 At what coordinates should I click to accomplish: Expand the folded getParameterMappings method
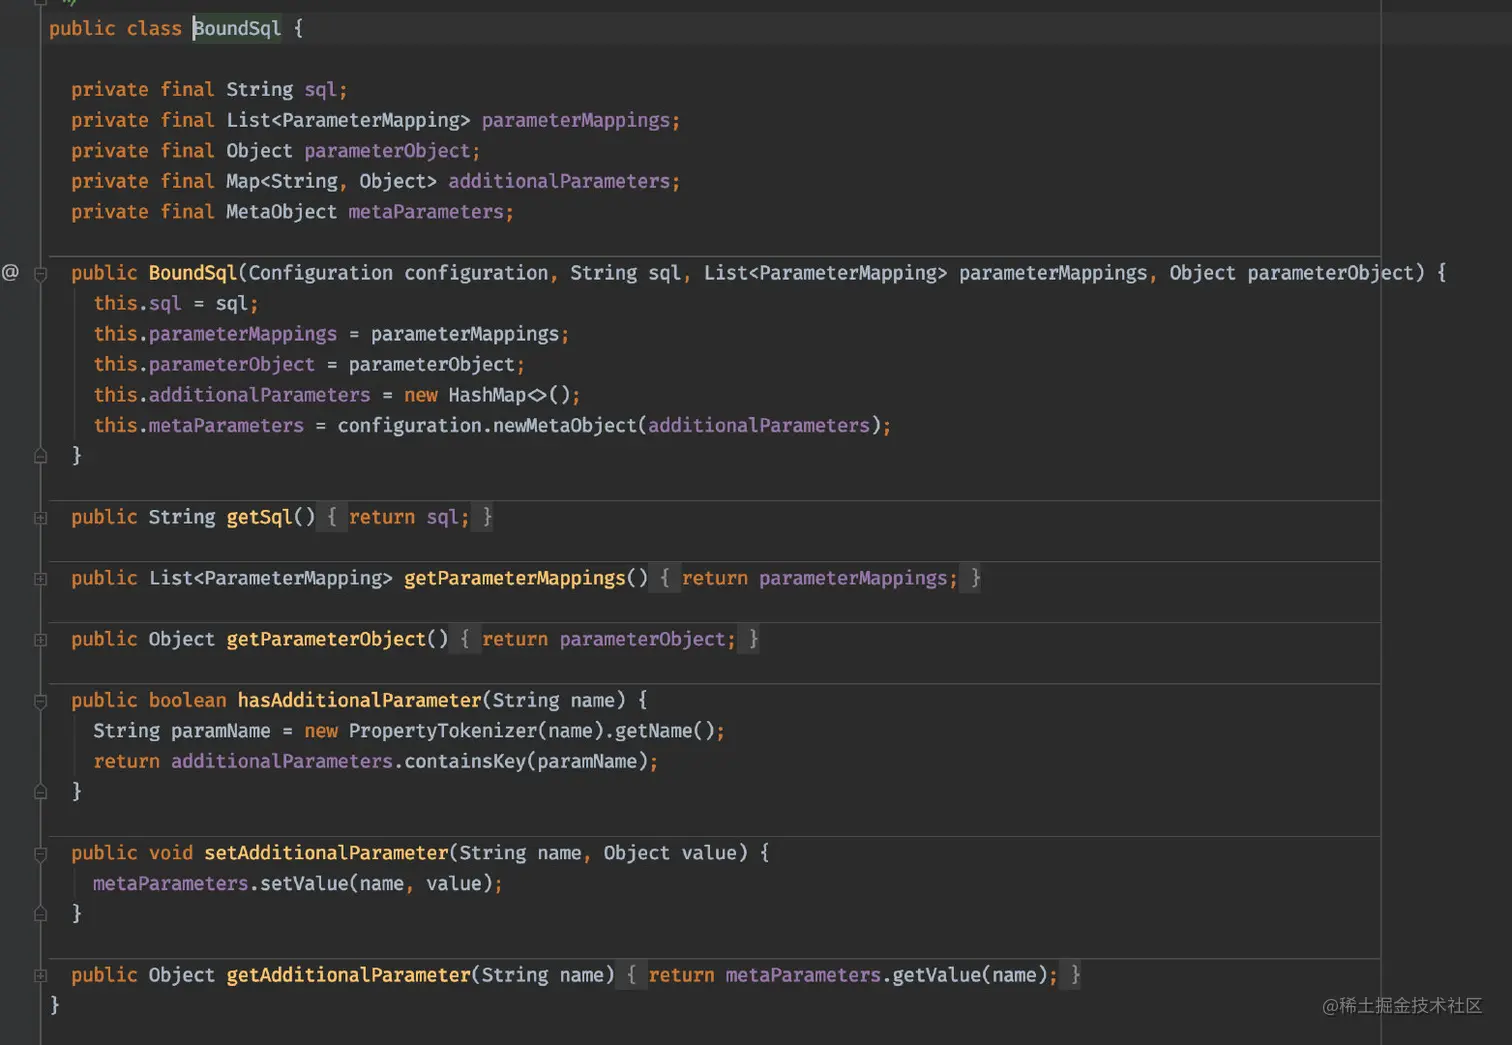[x=41, y=578]
